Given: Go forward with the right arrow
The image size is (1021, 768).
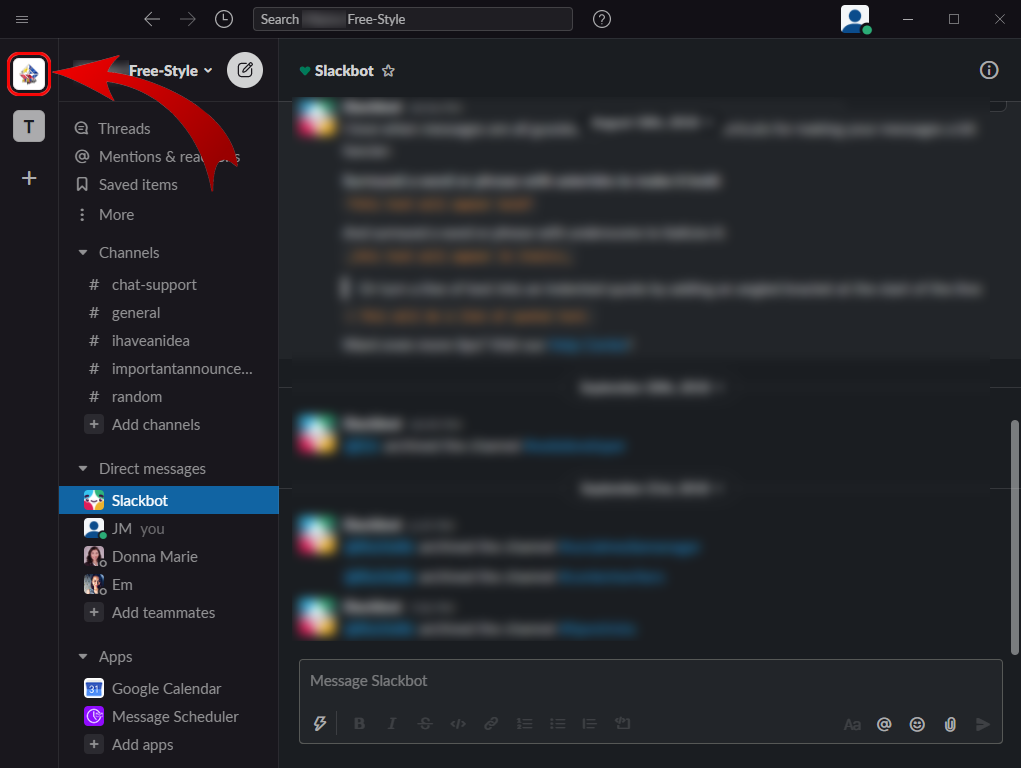Looking at the screenshot, I should [x=188, y=20].
